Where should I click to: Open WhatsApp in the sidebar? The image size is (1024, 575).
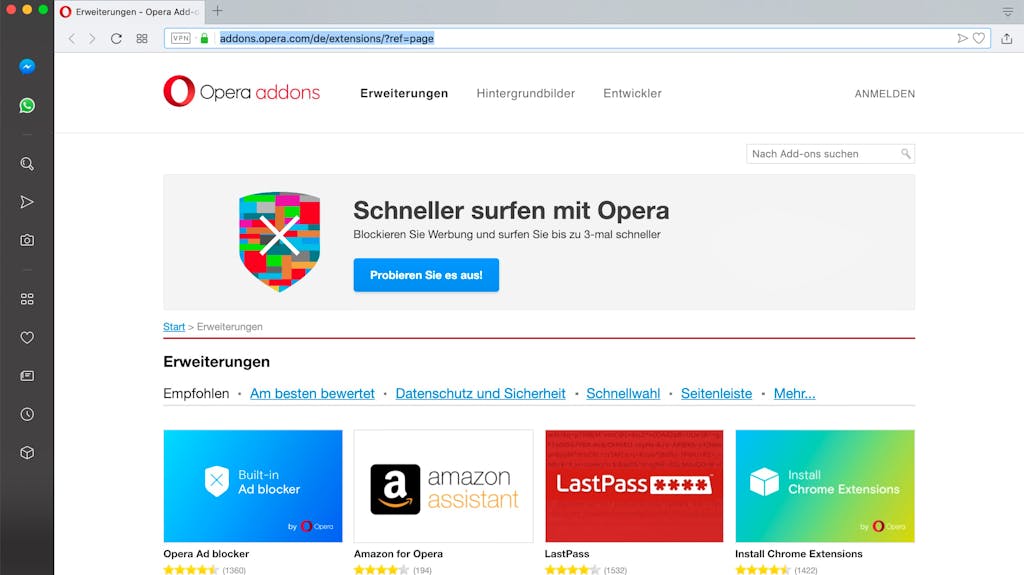[x=27, y=105]
